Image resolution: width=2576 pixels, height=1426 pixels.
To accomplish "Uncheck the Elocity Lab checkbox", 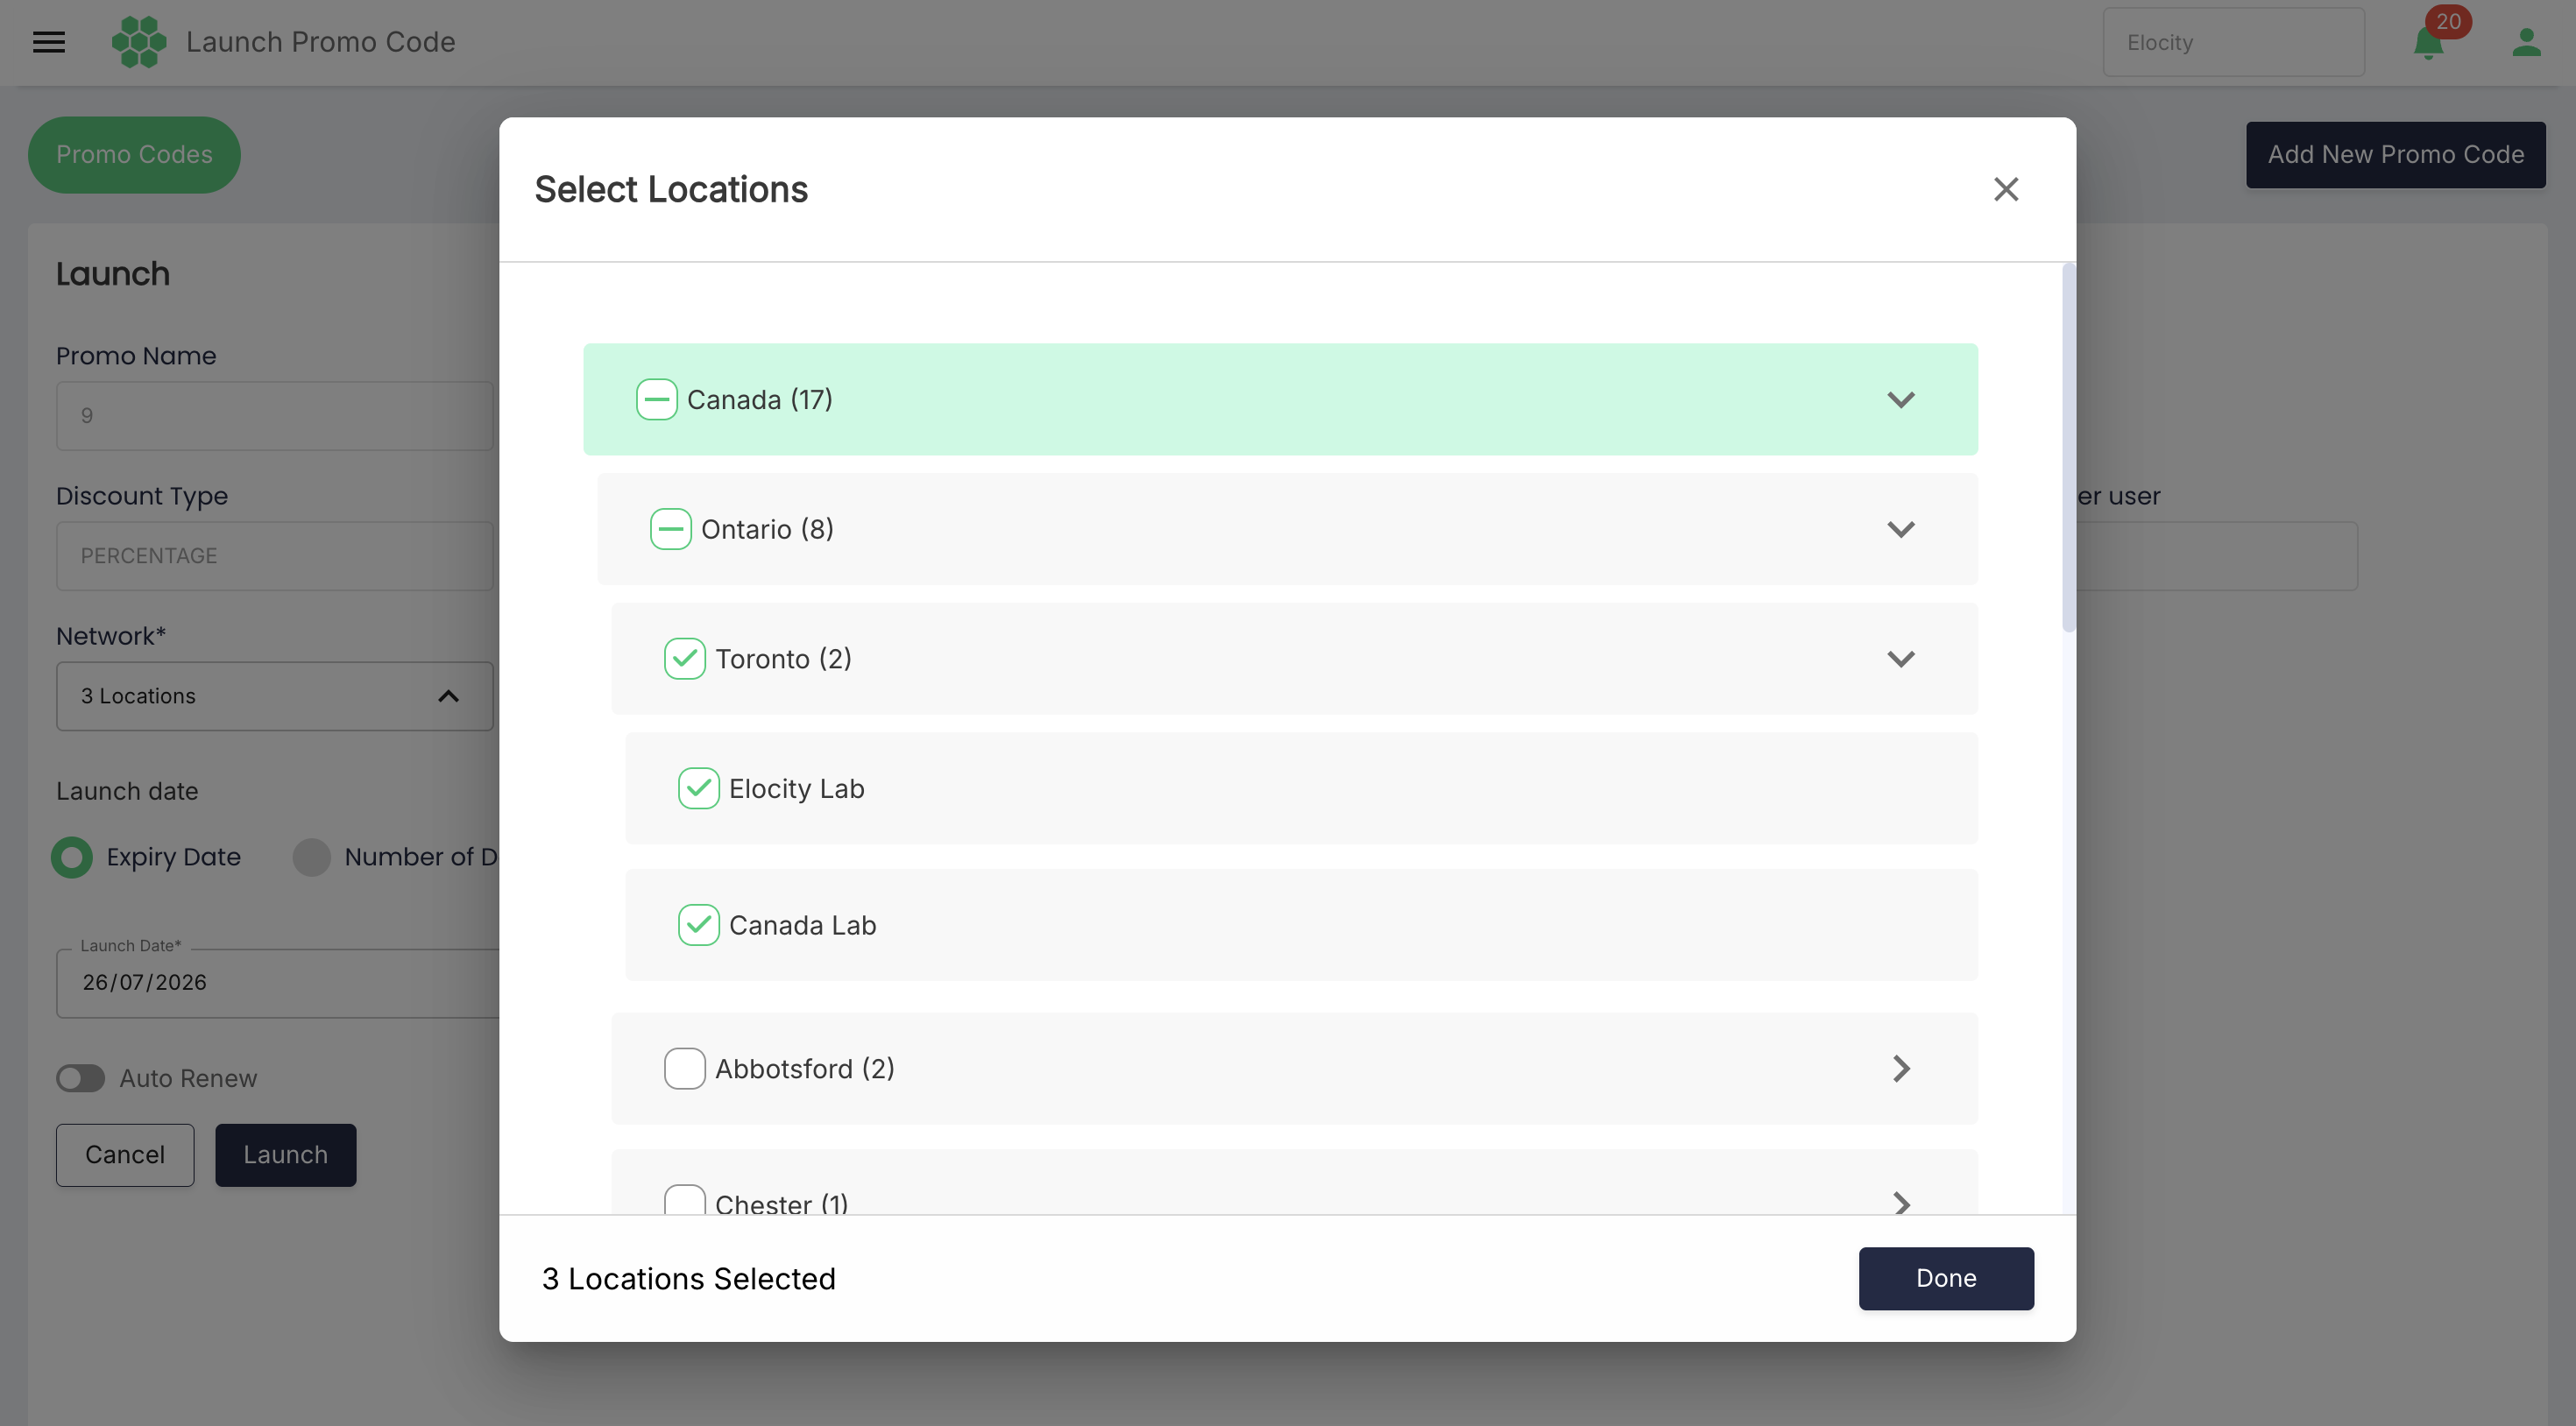I will (x=699, y=788).
